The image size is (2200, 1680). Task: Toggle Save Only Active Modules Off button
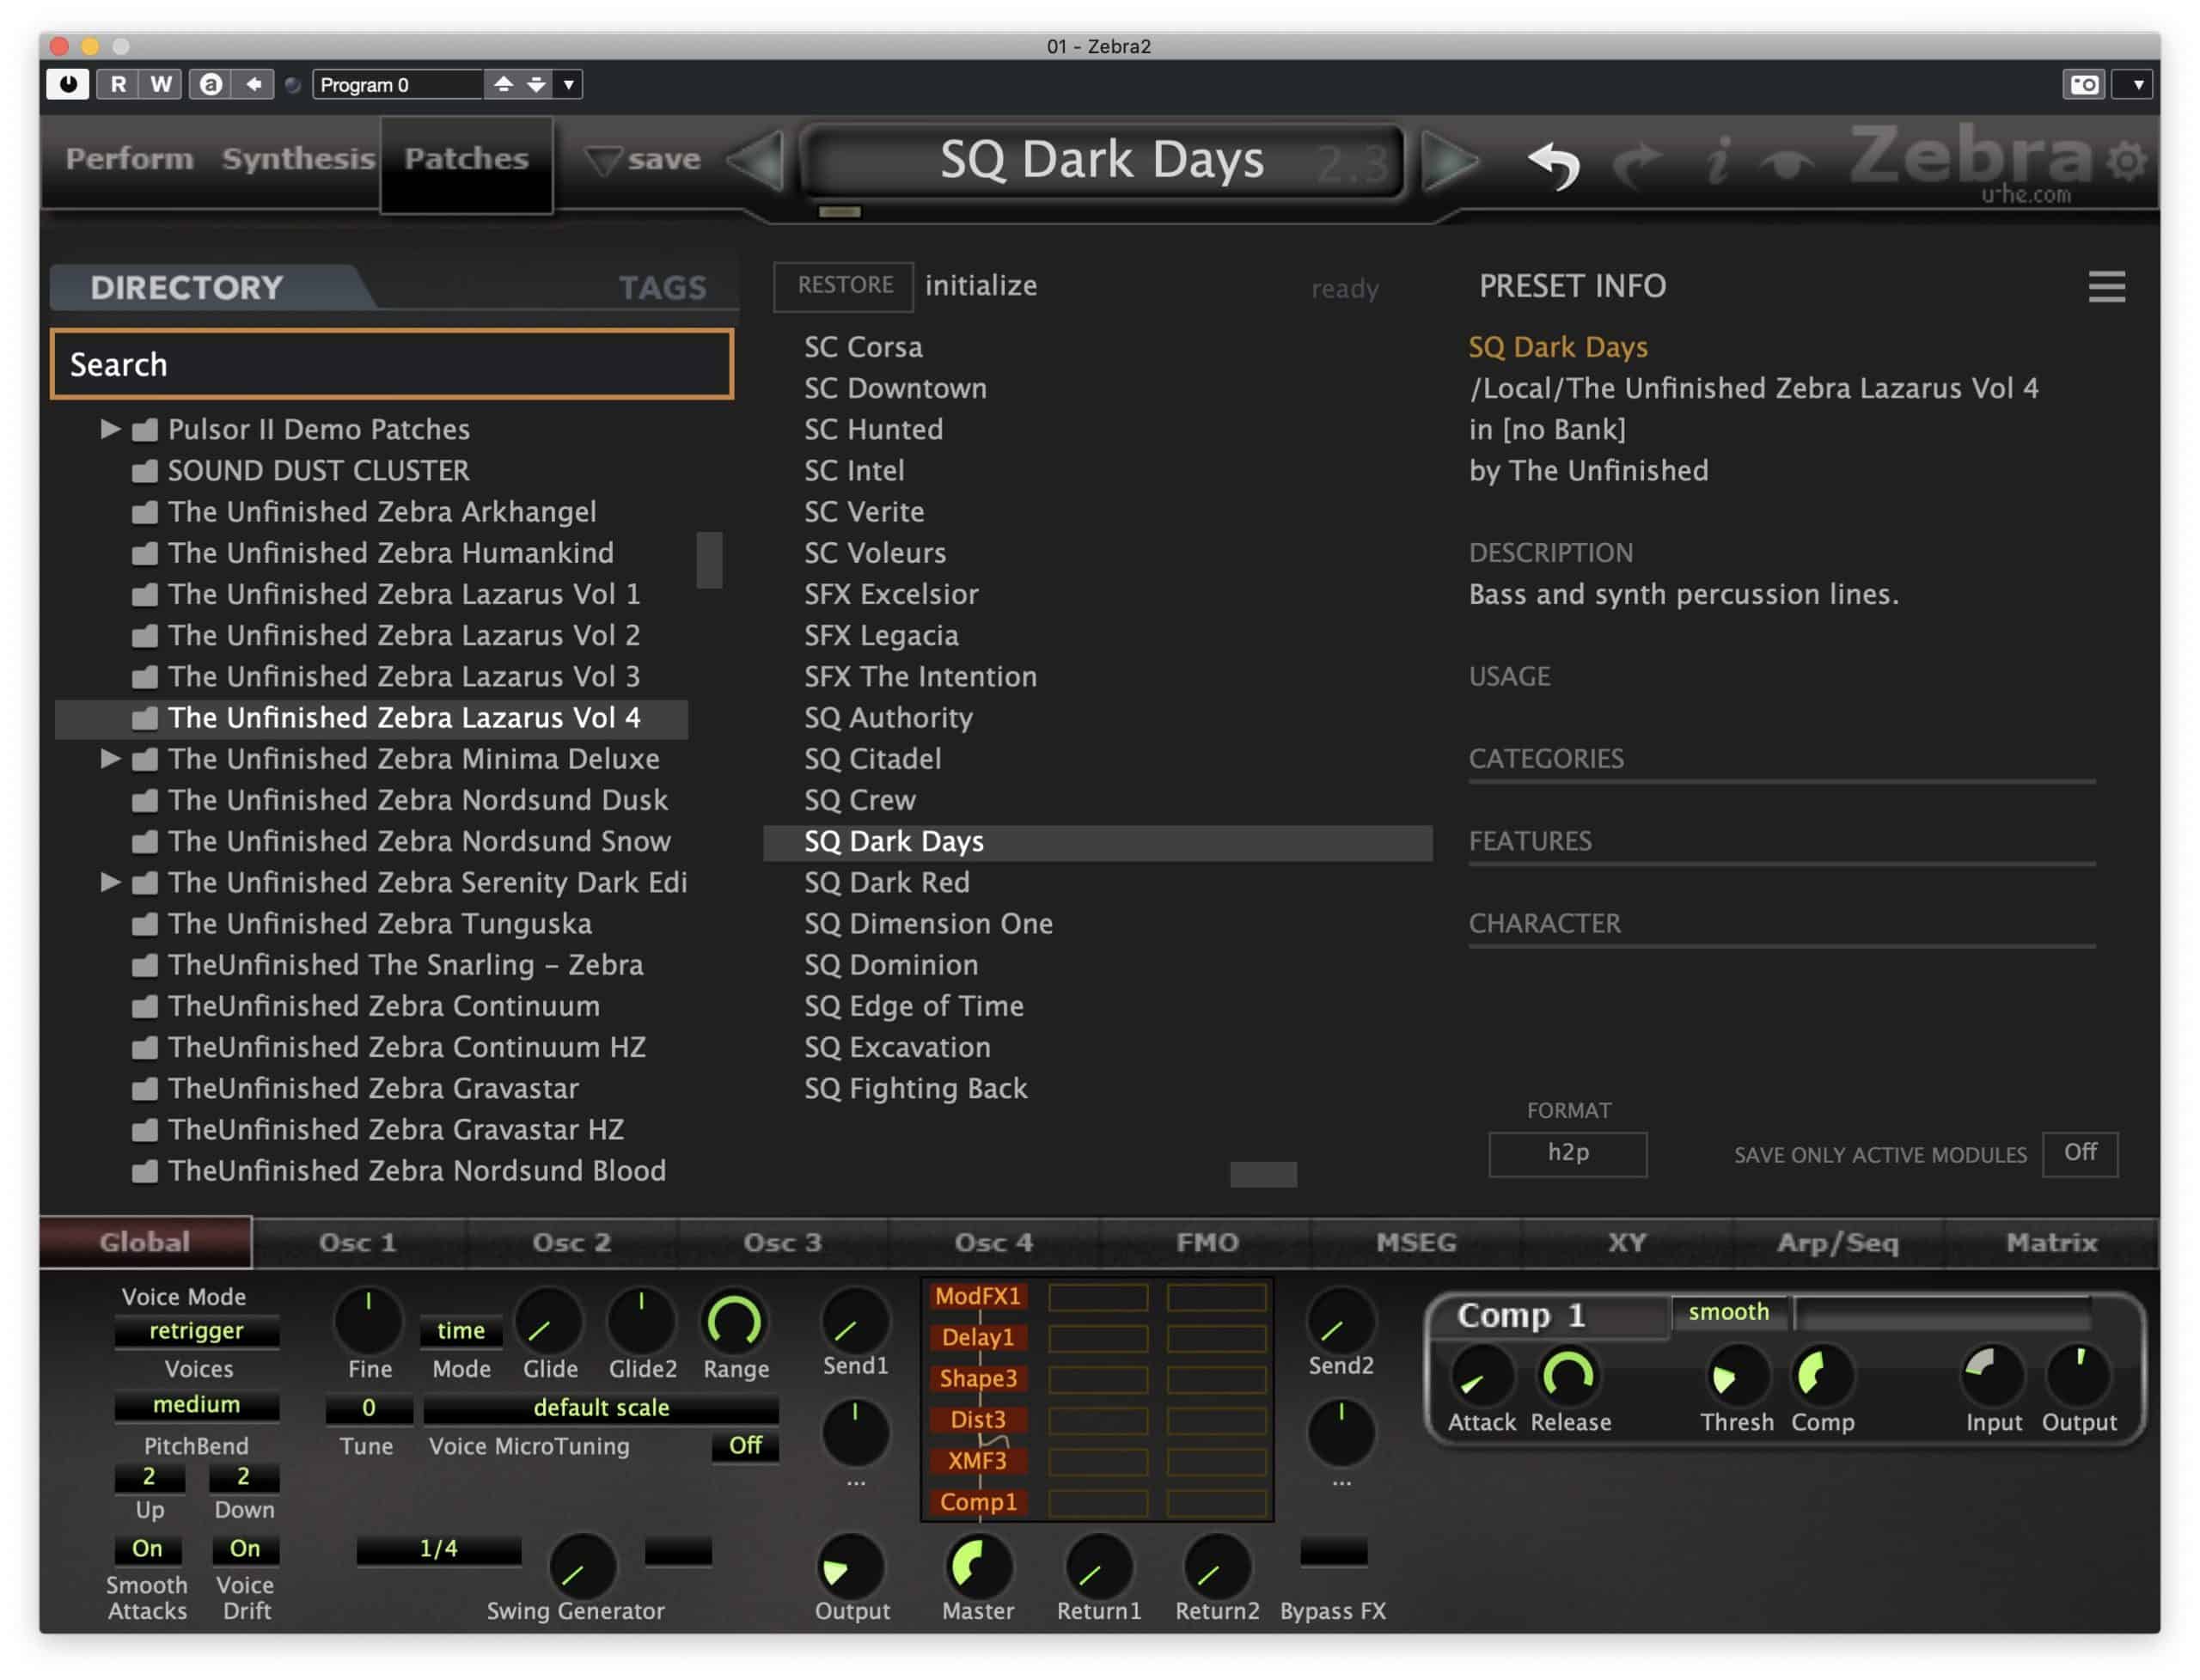[2080, 1154]
